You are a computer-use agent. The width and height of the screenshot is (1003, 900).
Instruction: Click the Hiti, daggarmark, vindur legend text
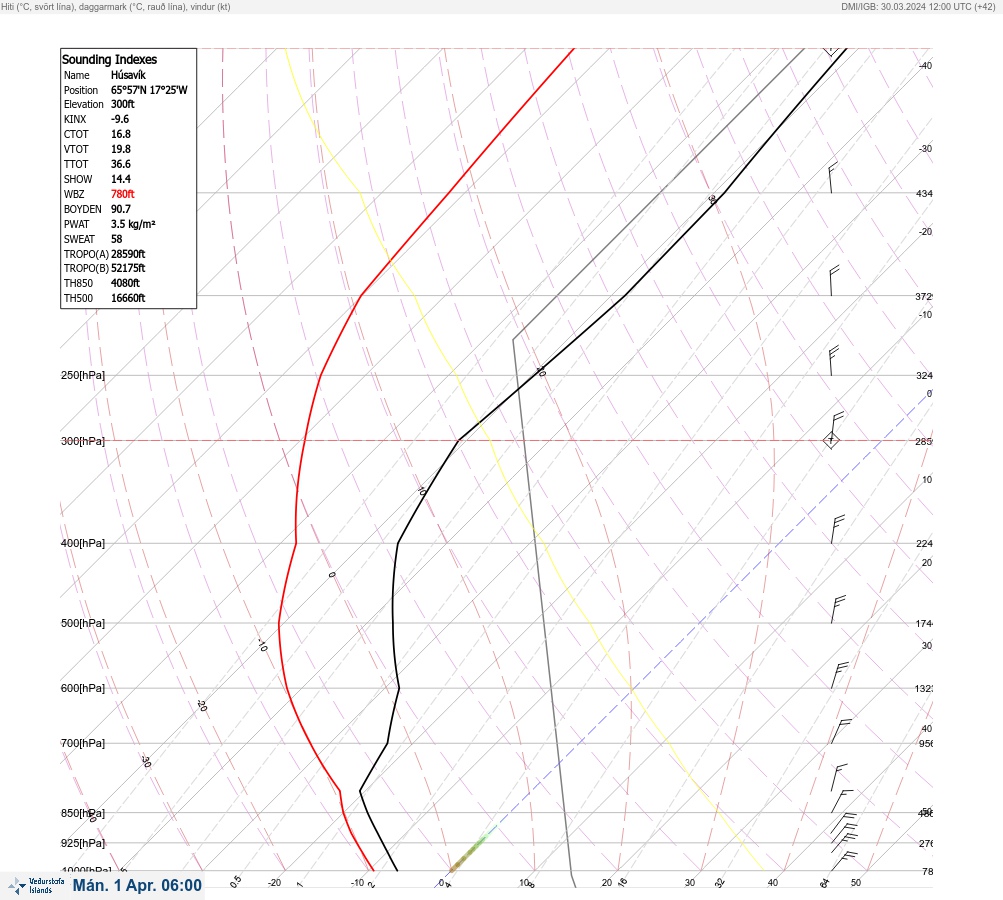116,6
